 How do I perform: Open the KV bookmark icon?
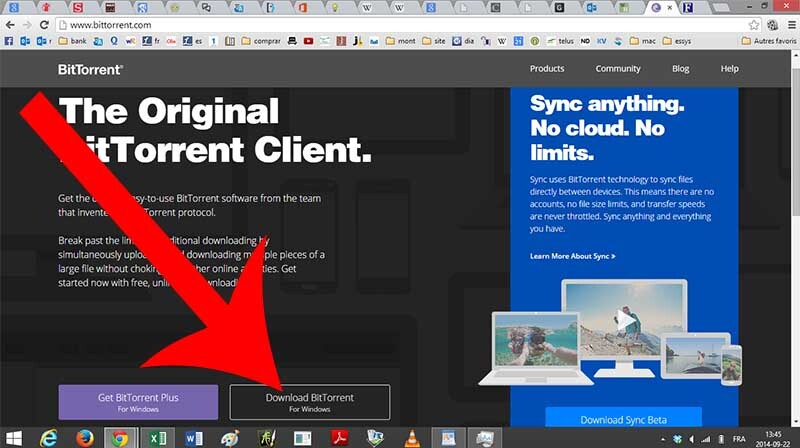tap(602, 41)
